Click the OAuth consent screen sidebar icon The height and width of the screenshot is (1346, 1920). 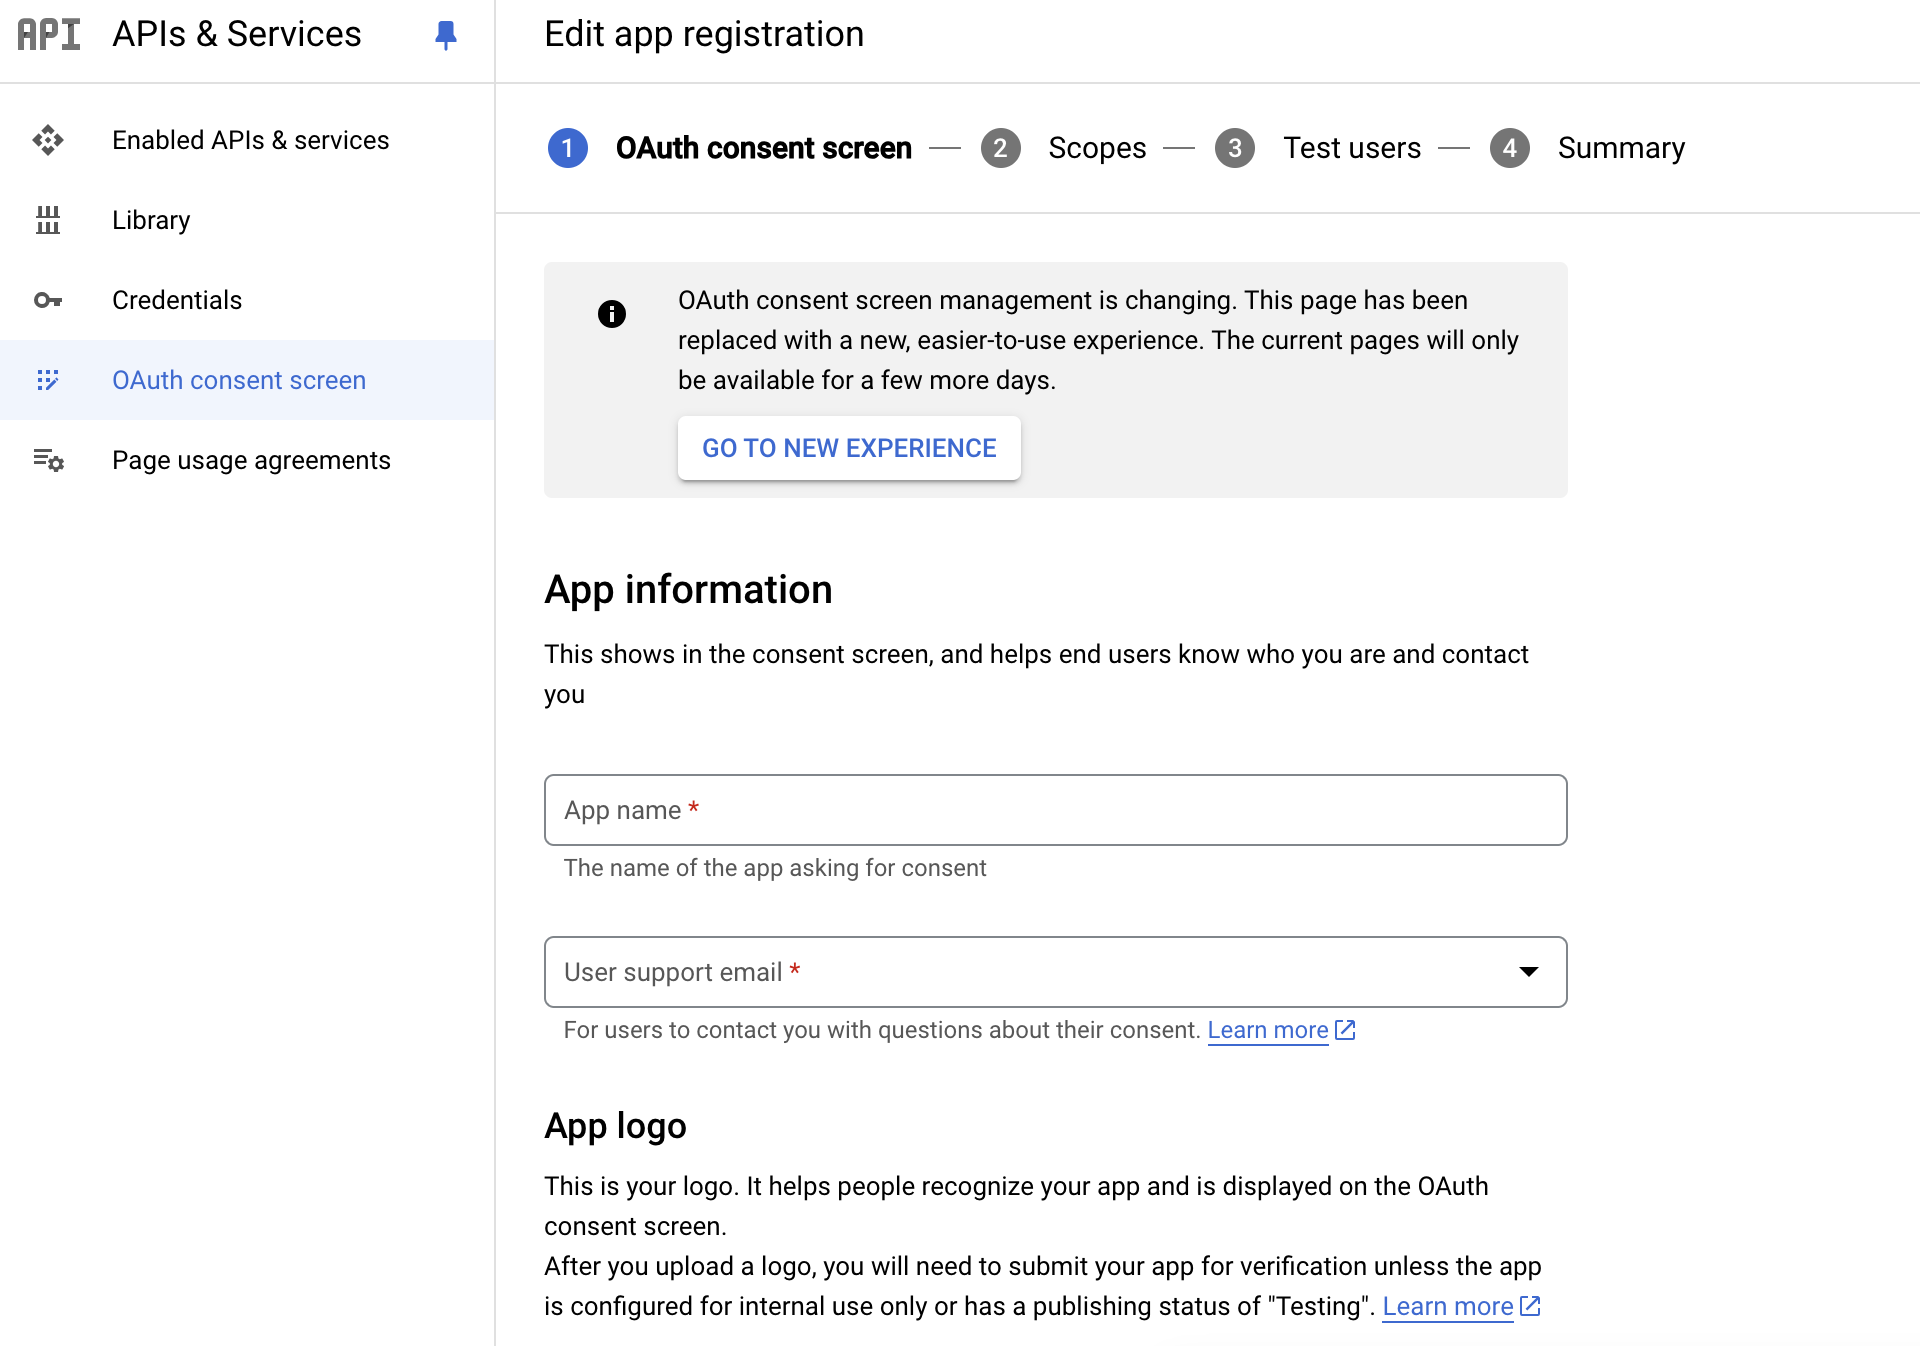pos(48,380)
